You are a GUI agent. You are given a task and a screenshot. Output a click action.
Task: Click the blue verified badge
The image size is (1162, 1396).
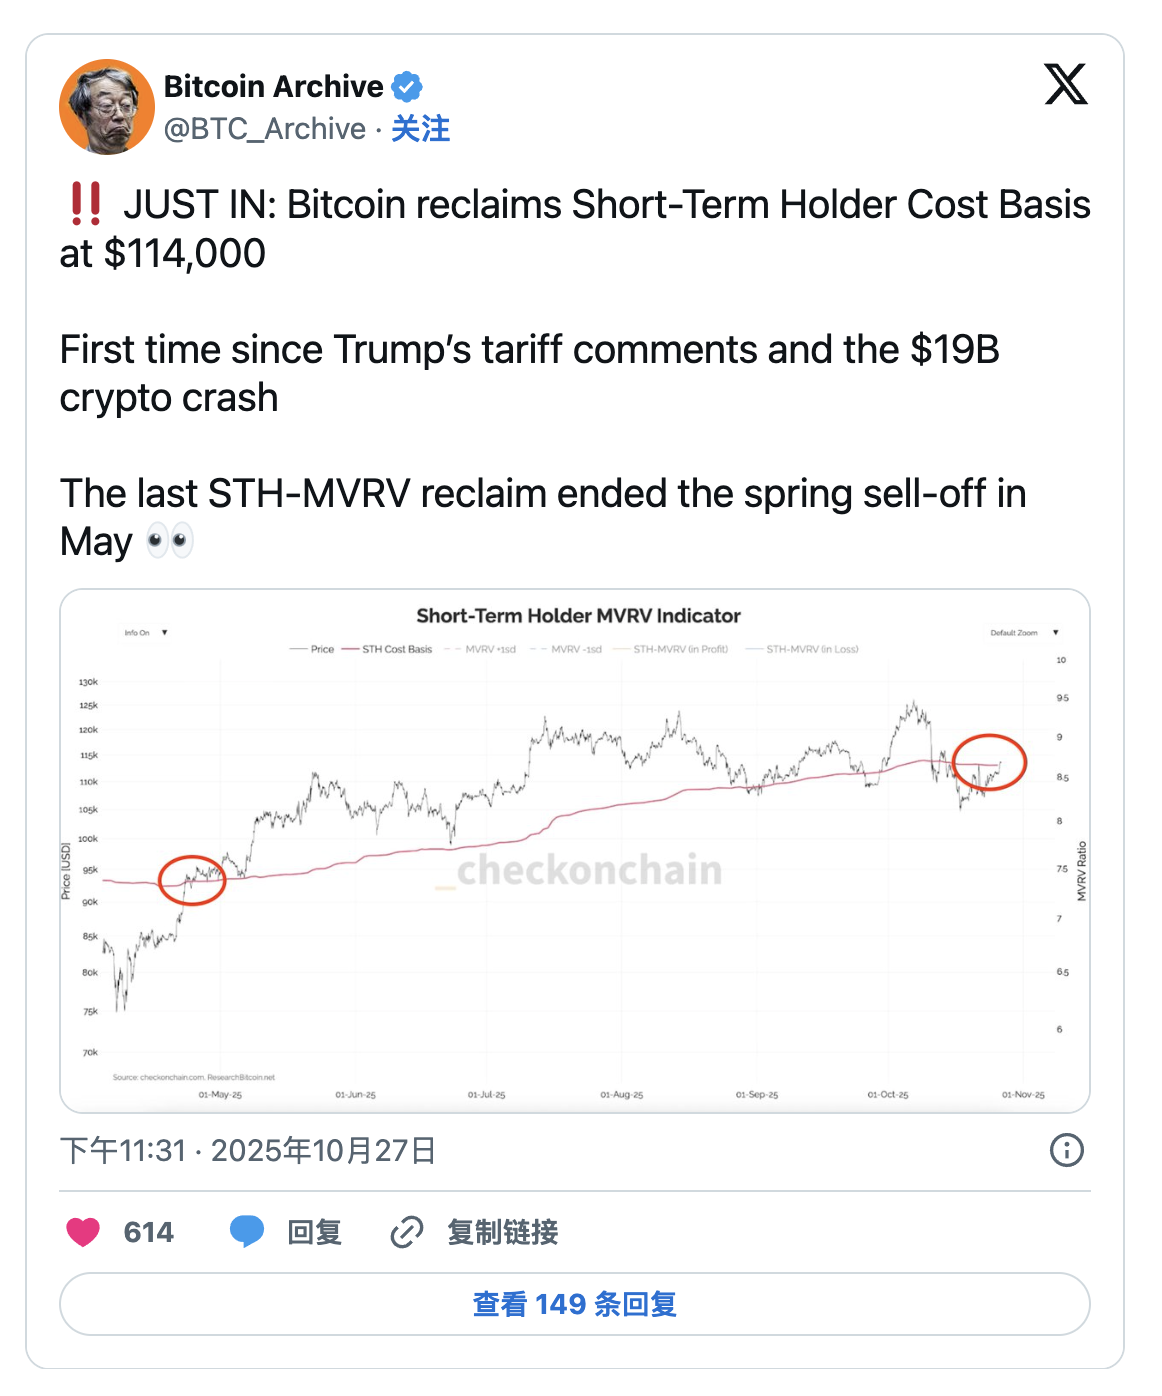pos(406,87)
